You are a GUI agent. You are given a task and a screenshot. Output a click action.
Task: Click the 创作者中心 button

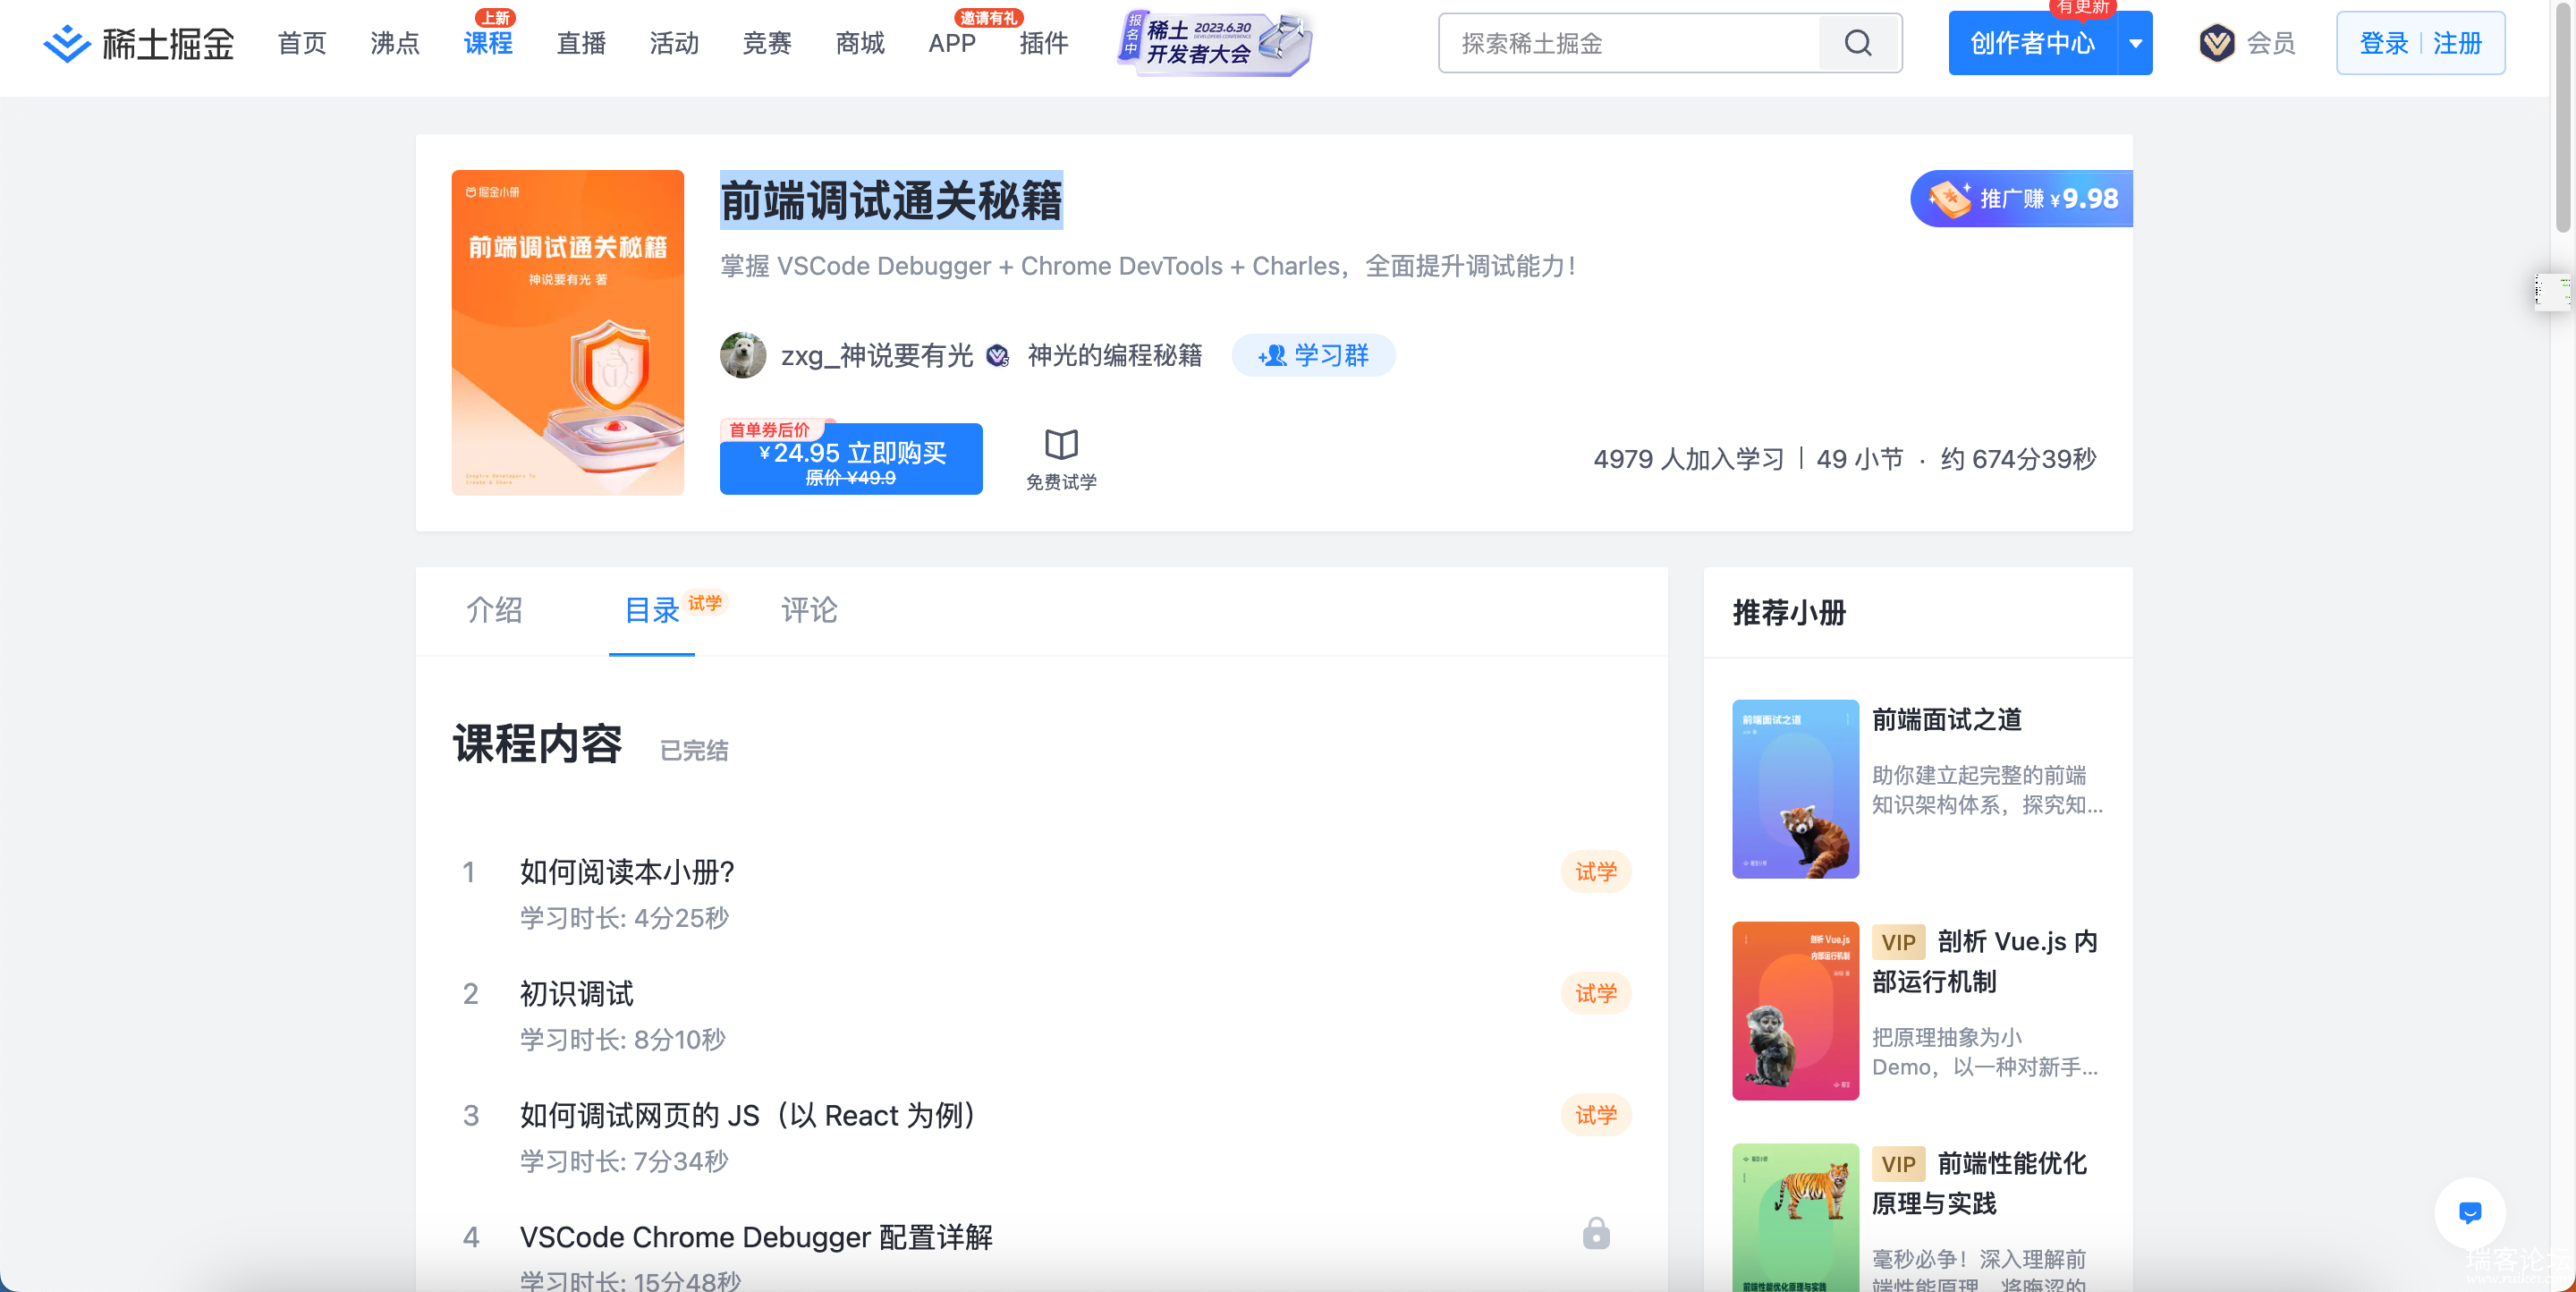click(2032, 43)
